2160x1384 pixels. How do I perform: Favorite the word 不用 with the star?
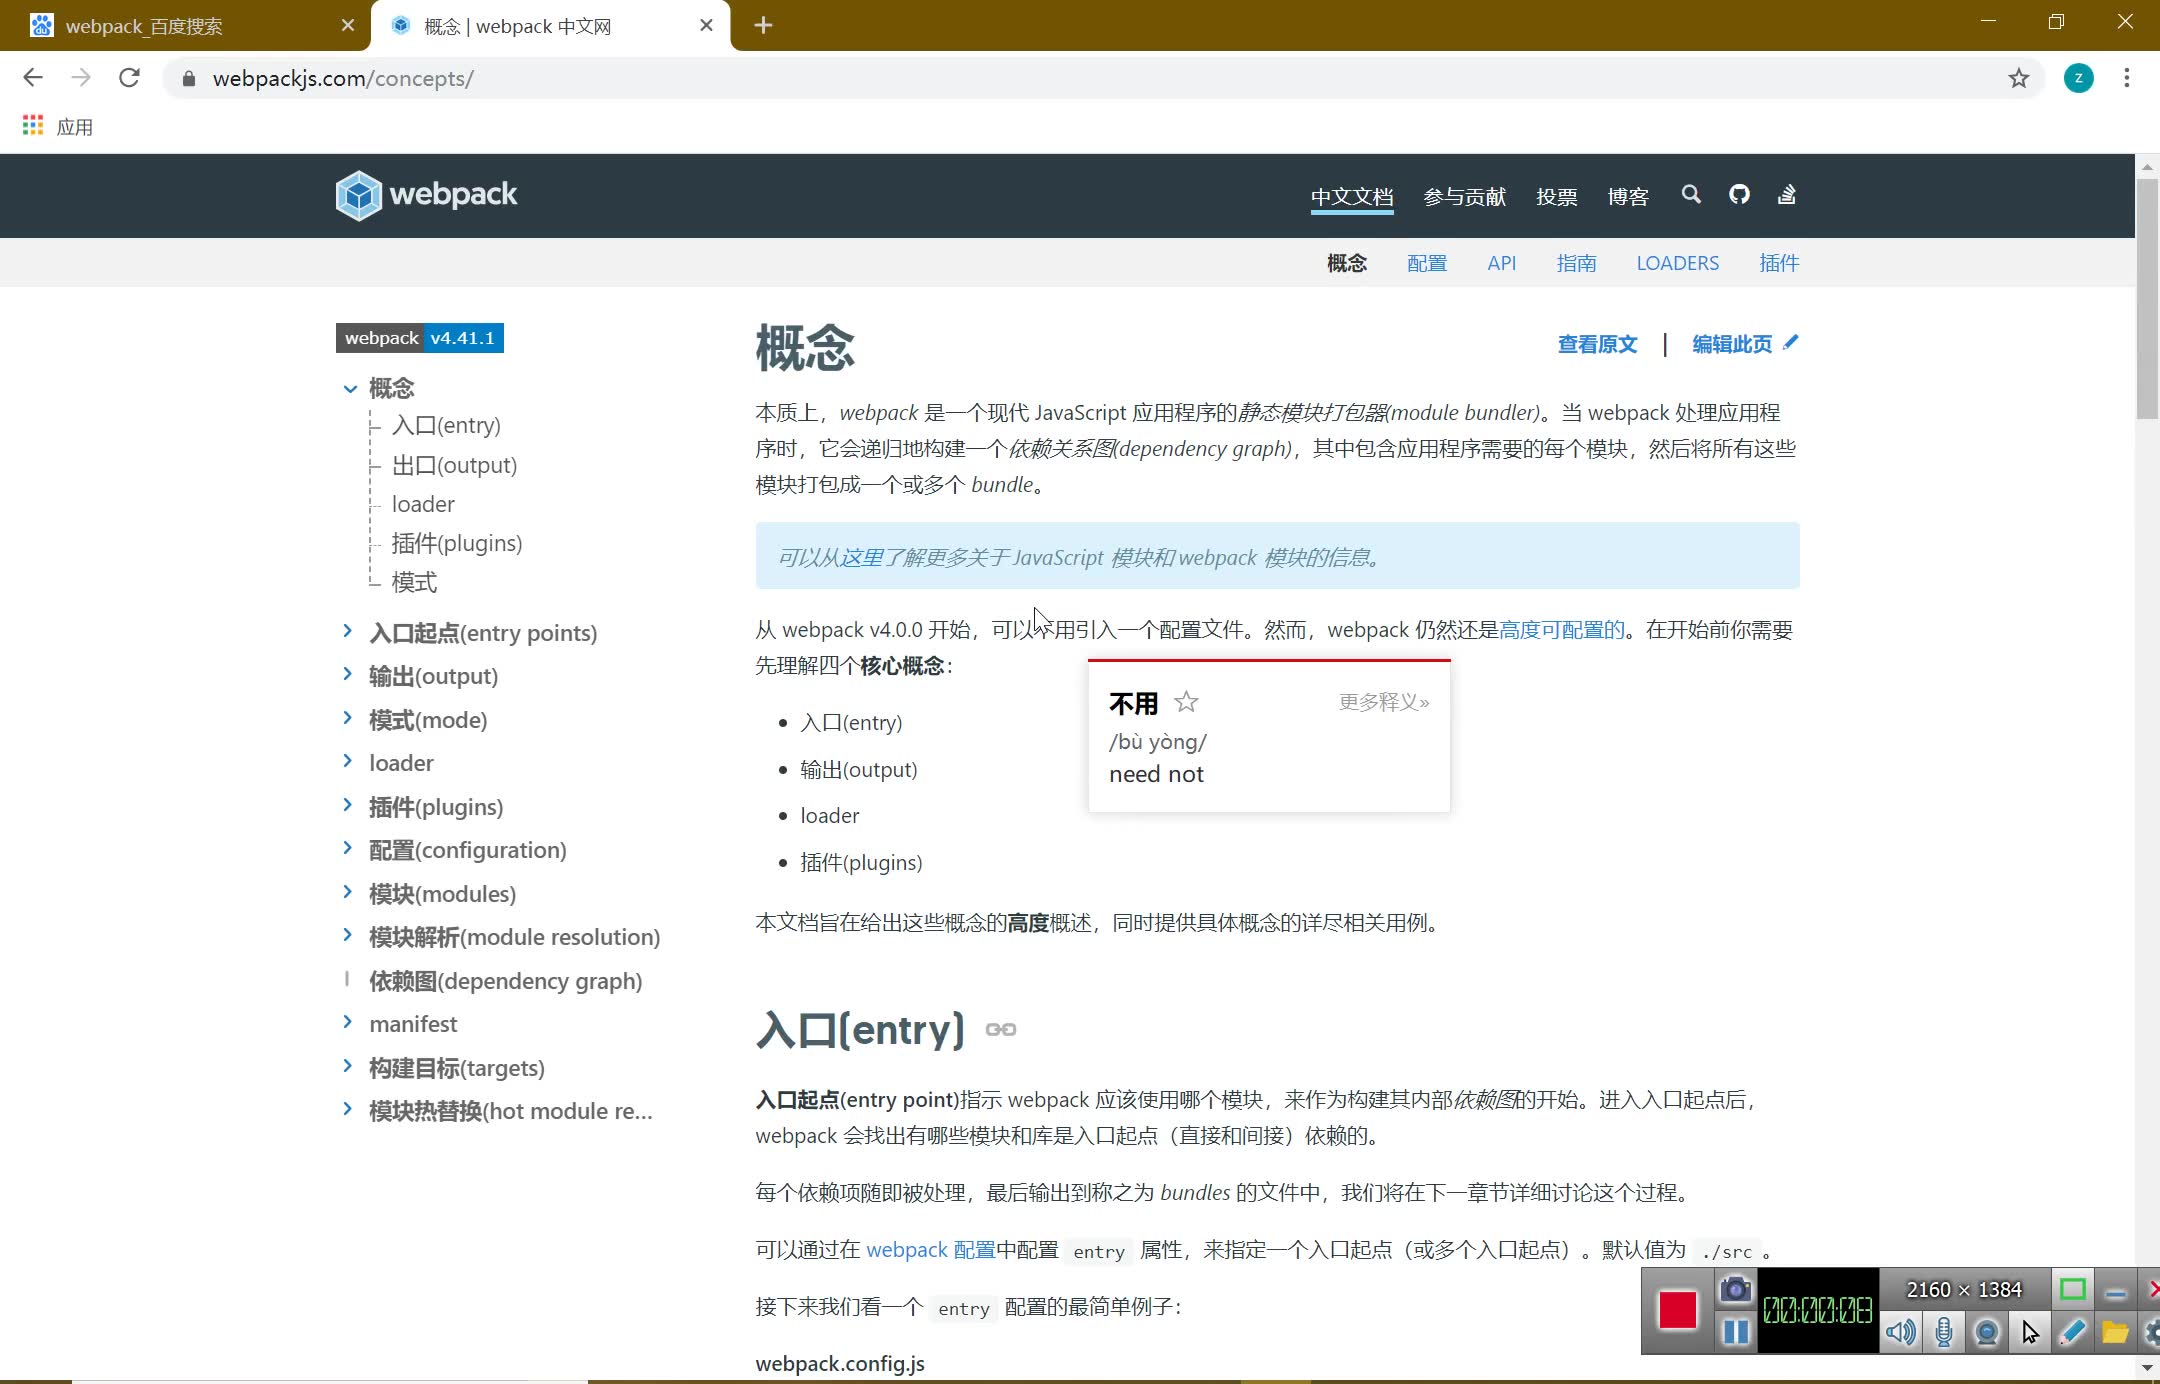[1186, 702]
